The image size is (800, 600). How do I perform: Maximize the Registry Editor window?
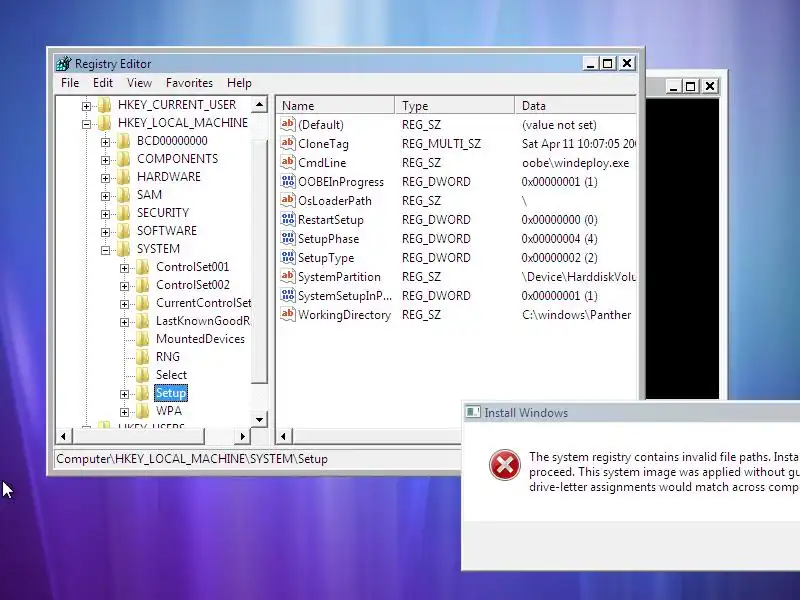tap(608, 63)
